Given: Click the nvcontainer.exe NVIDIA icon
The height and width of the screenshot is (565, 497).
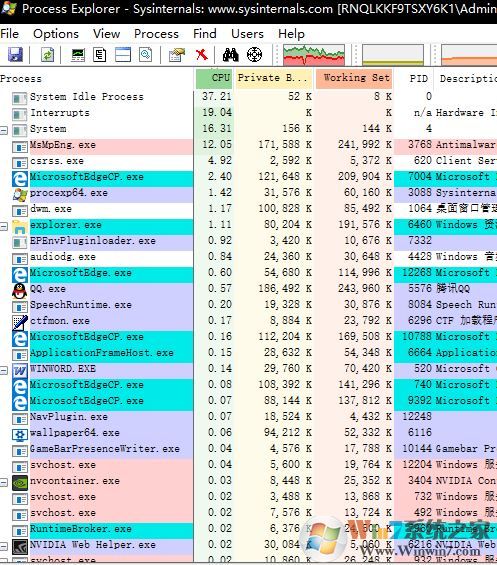Looking at the screenshot, I should coord(19,482).
